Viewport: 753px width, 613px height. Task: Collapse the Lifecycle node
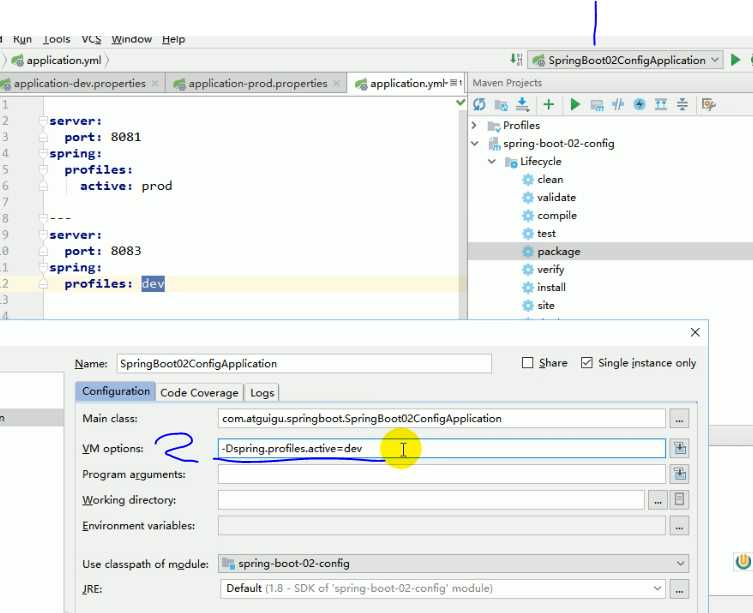tap(492, 161)
